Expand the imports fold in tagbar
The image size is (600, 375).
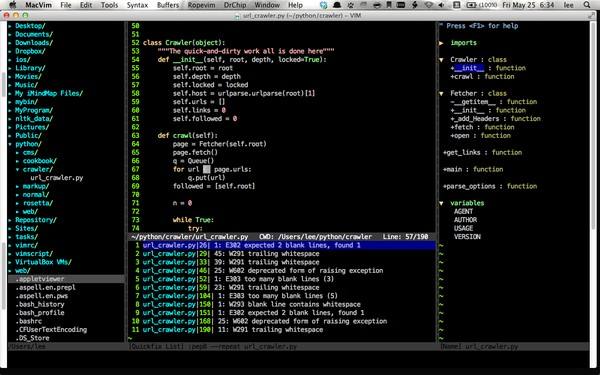click(x=441, y=43)
